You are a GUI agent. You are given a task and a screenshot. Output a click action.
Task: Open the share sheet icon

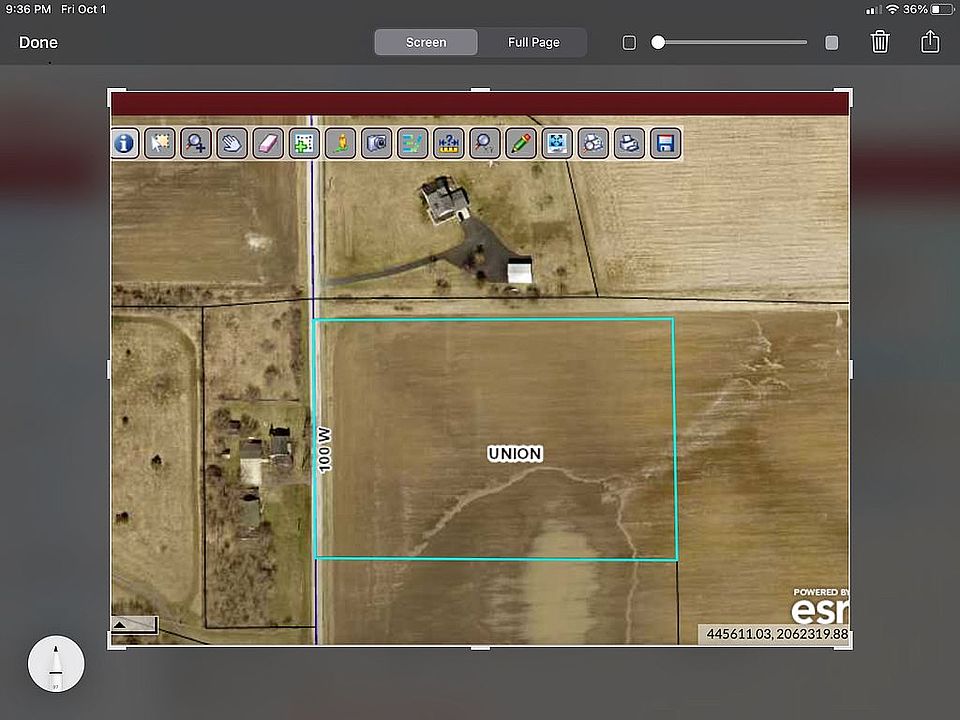[930, 42]
